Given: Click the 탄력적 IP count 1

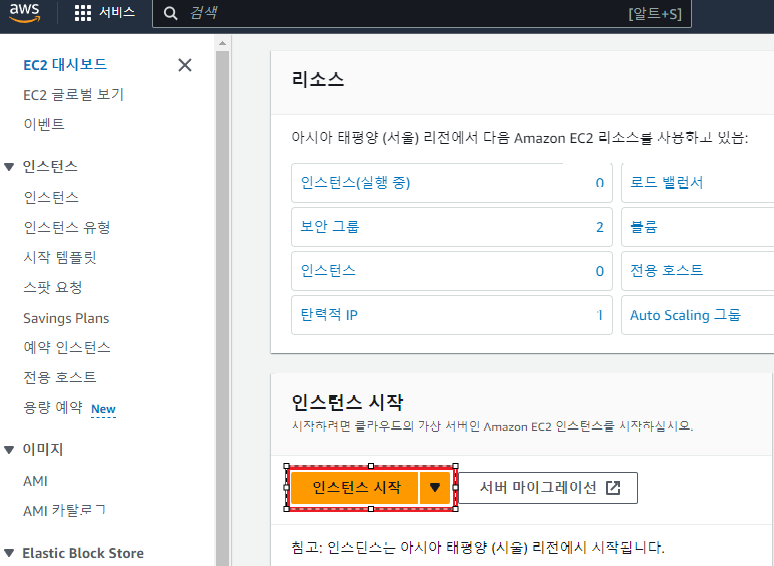Looking at the screenshot, I should pos(600,315).
